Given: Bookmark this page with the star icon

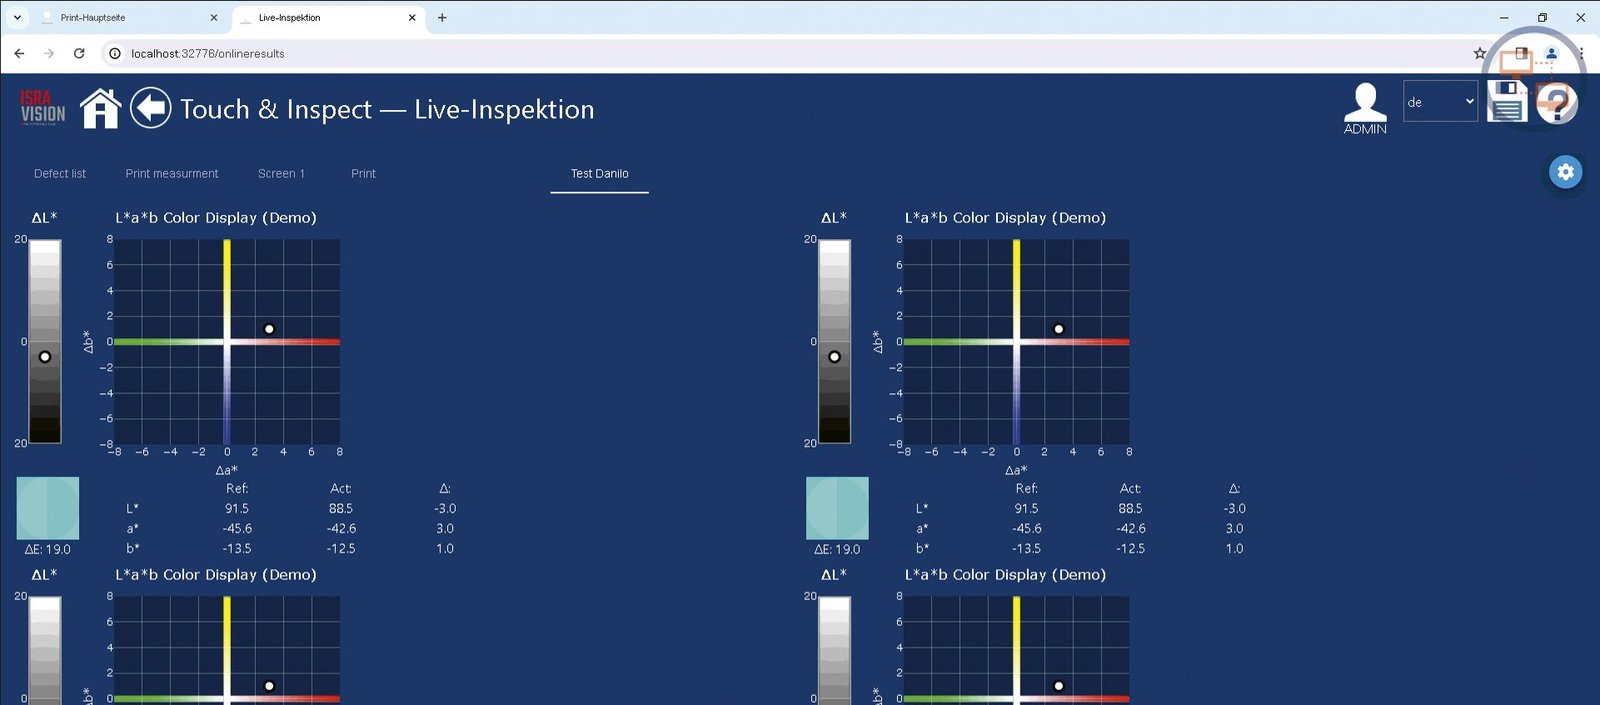Looking at the screenshot, I should (1480, 53).
